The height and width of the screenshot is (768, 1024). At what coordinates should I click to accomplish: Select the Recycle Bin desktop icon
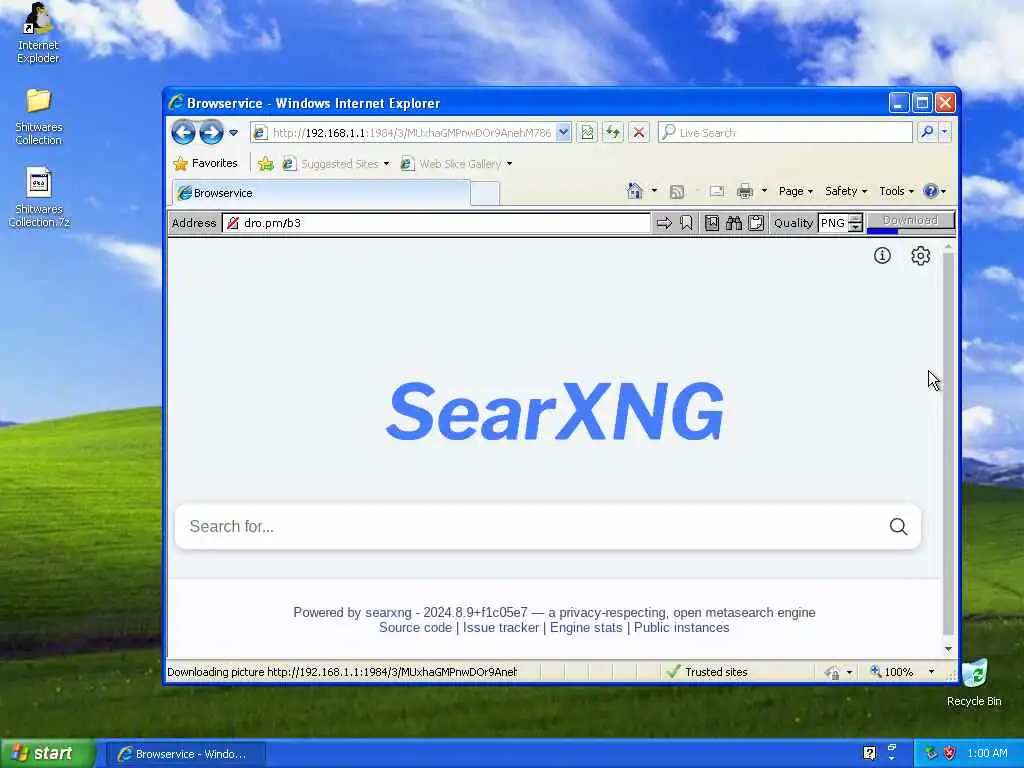click(974, 682)
